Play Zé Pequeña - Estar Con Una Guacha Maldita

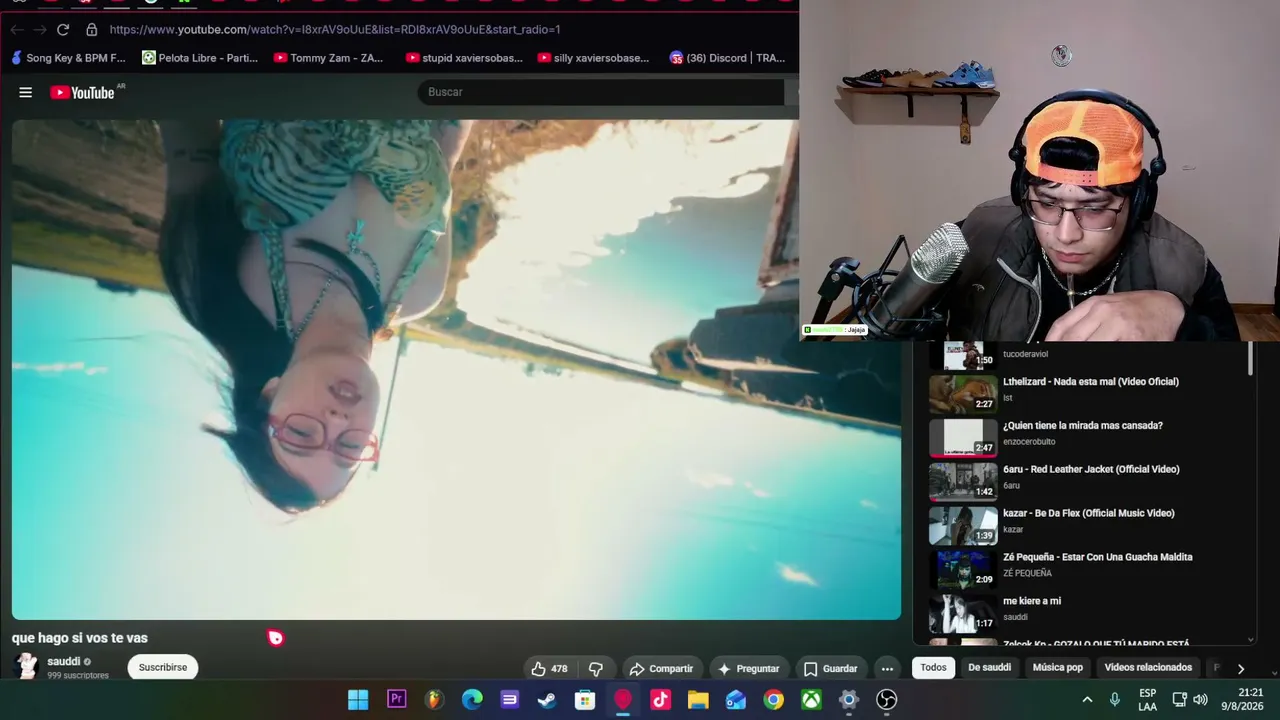1098,558
